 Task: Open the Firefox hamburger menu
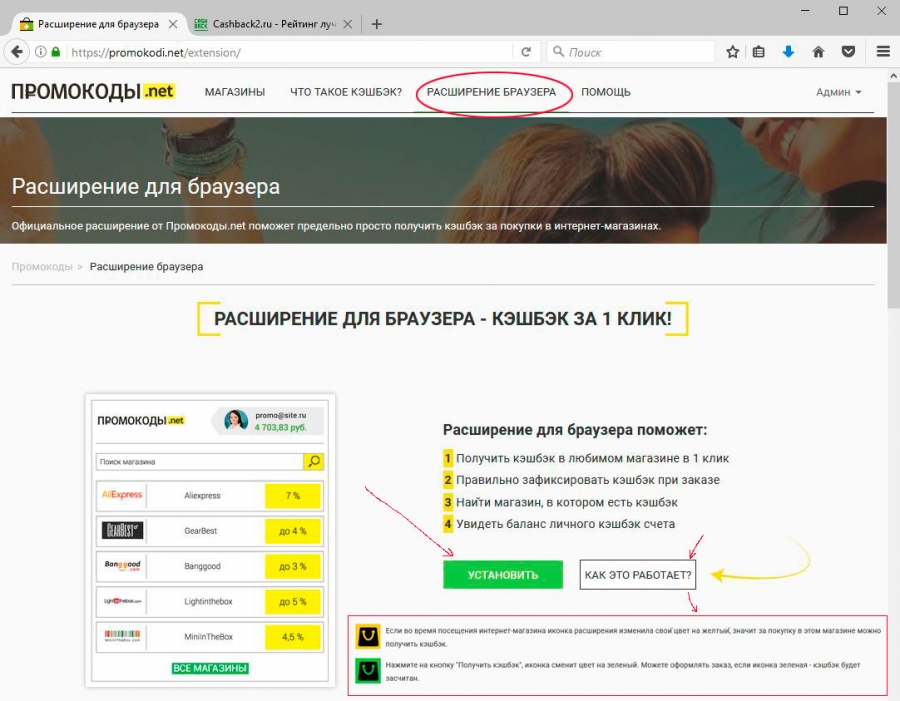[x=883, y=52]
